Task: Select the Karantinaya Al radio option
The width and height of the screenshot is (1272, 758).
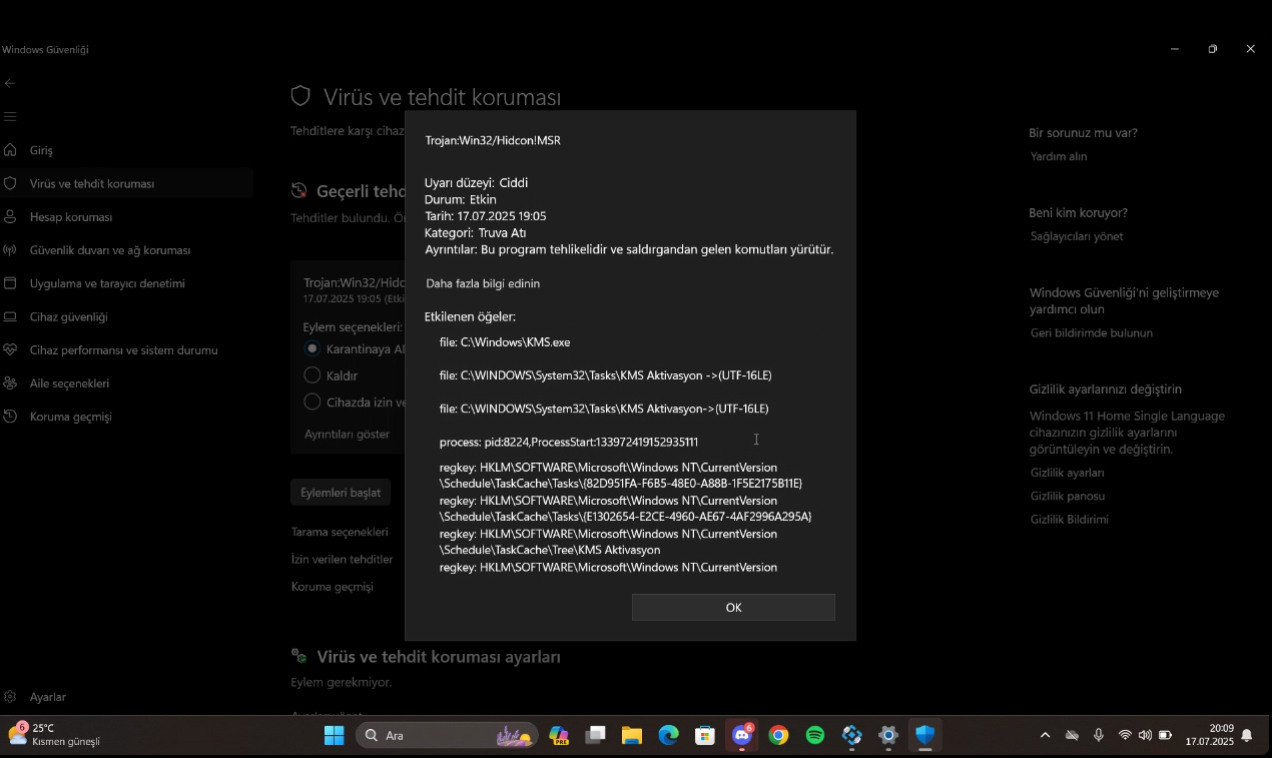Action: 312,349
